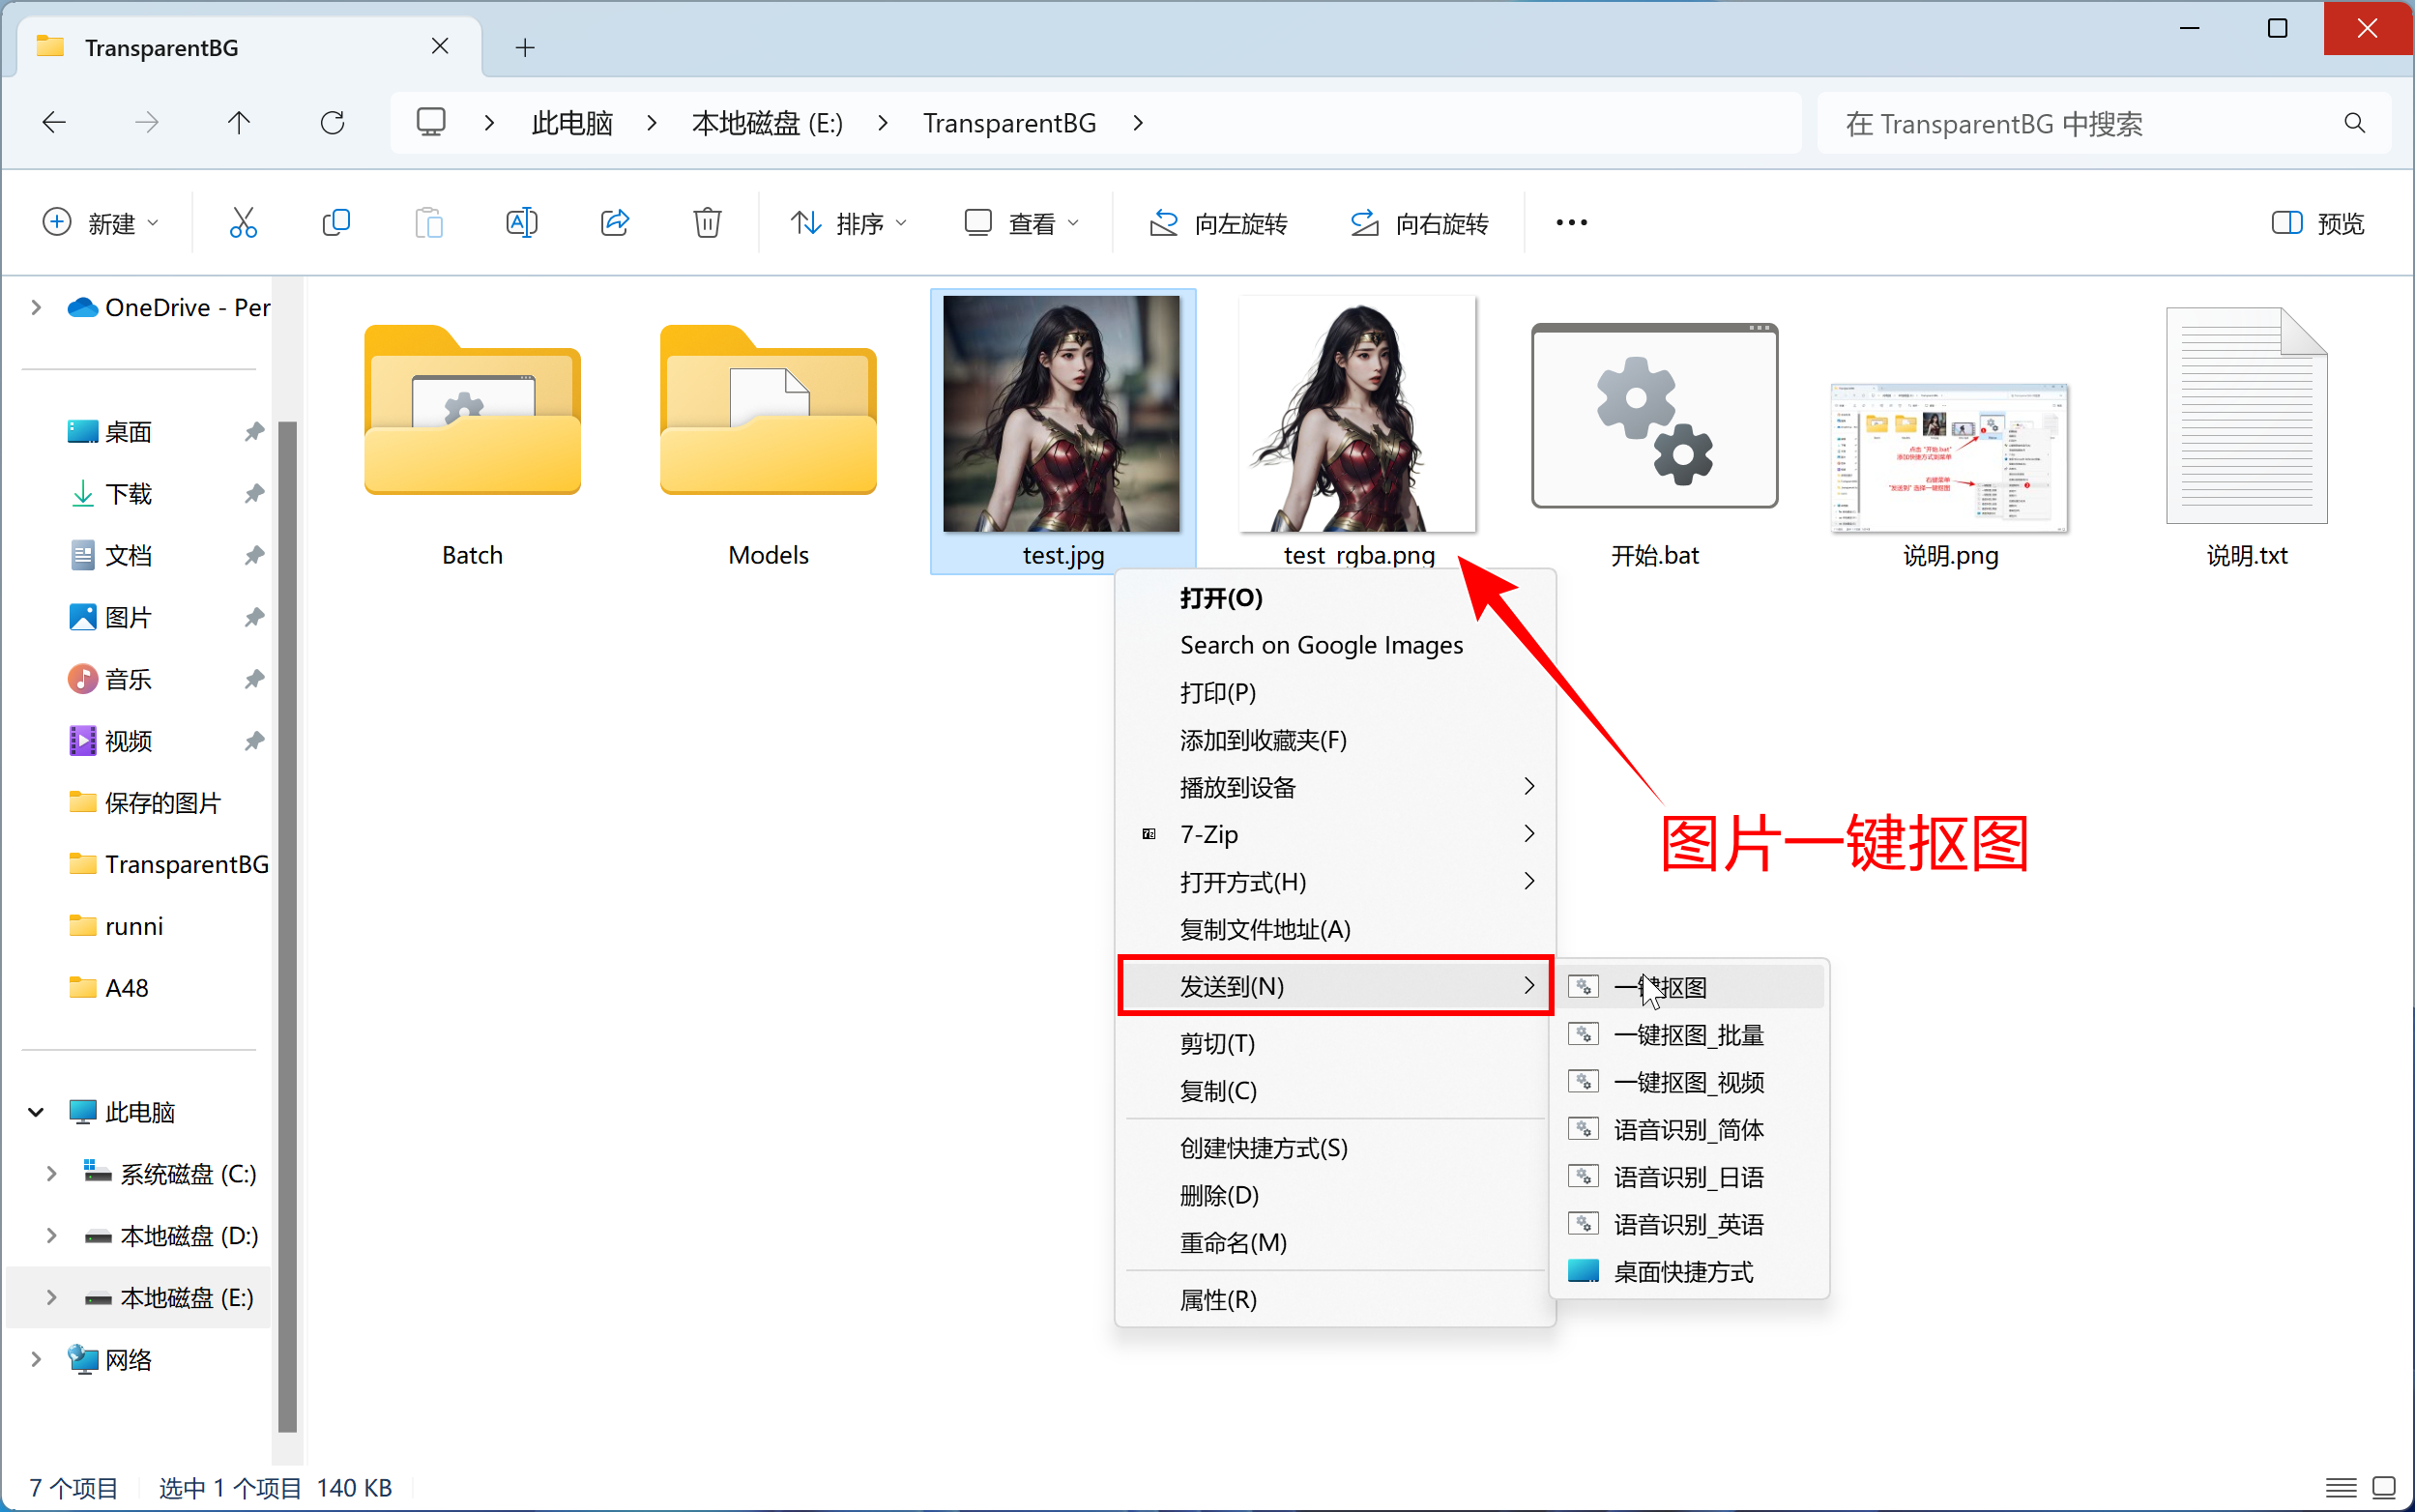The width and height of the screenshot is (2415, 1512).
Task: Select 发送到(N) menu entry
Action: pyautogui.click(x=1335, y=986)
